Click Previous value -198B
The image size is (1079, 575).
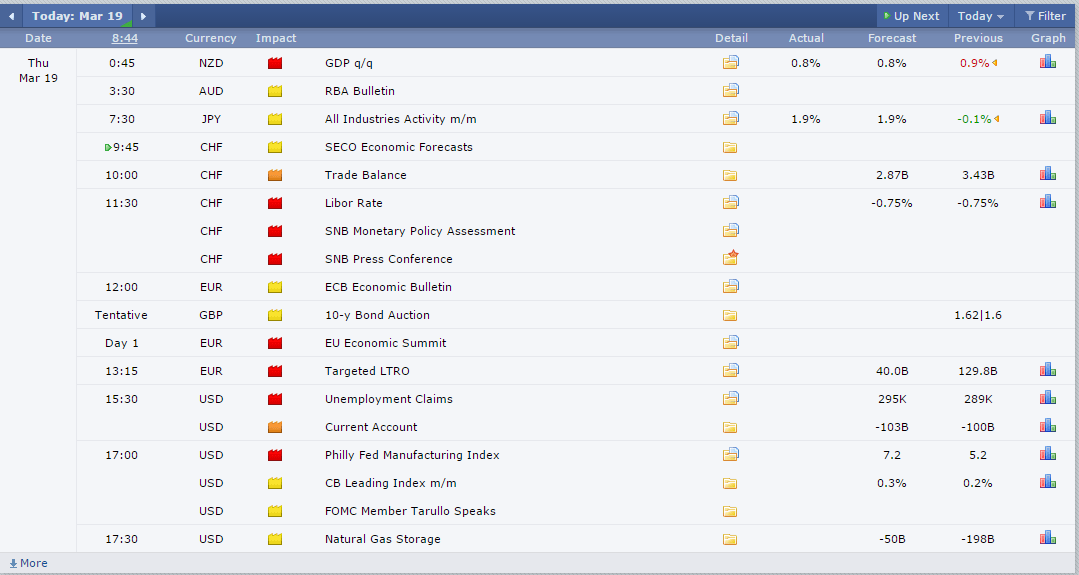[978, 539]
